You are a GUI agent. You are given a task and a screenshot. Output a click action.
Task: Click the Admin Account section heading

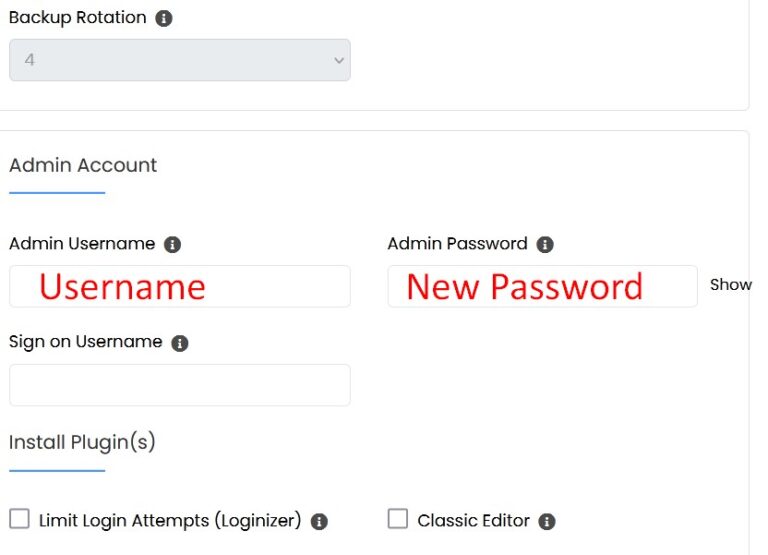(x=83, y=165)
